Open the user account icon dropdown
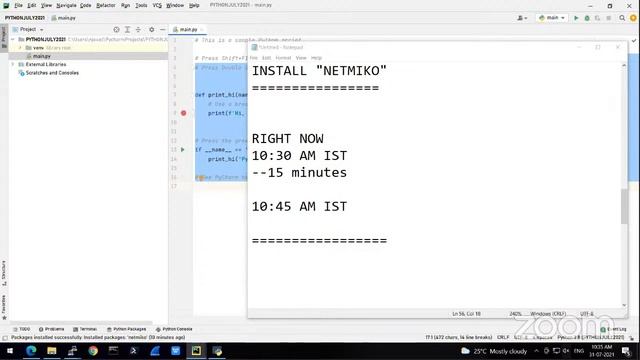This screenshot has width=640, height=360. (522, 18)
